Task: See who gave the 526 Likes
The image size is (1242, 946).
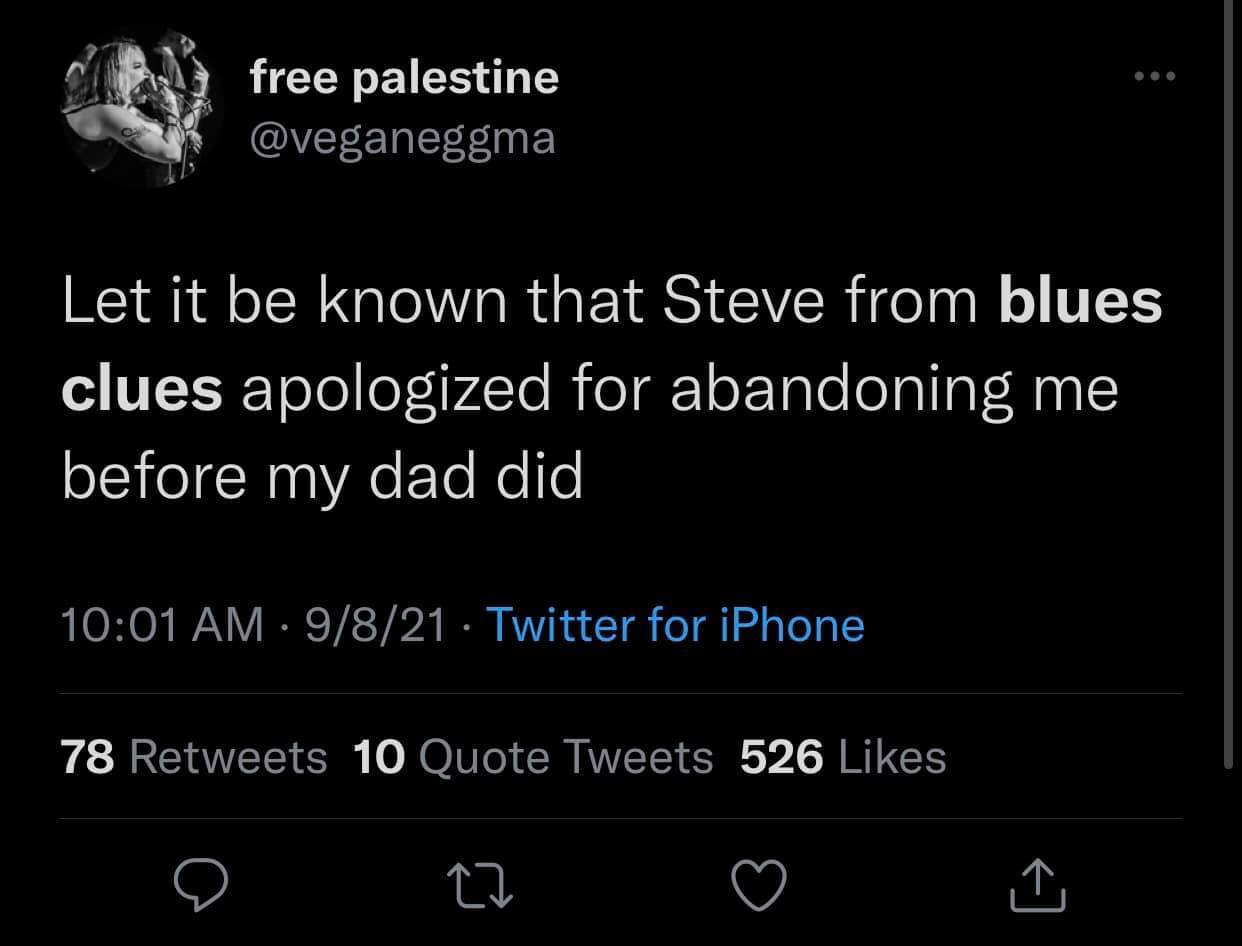Action: (842, 757)
